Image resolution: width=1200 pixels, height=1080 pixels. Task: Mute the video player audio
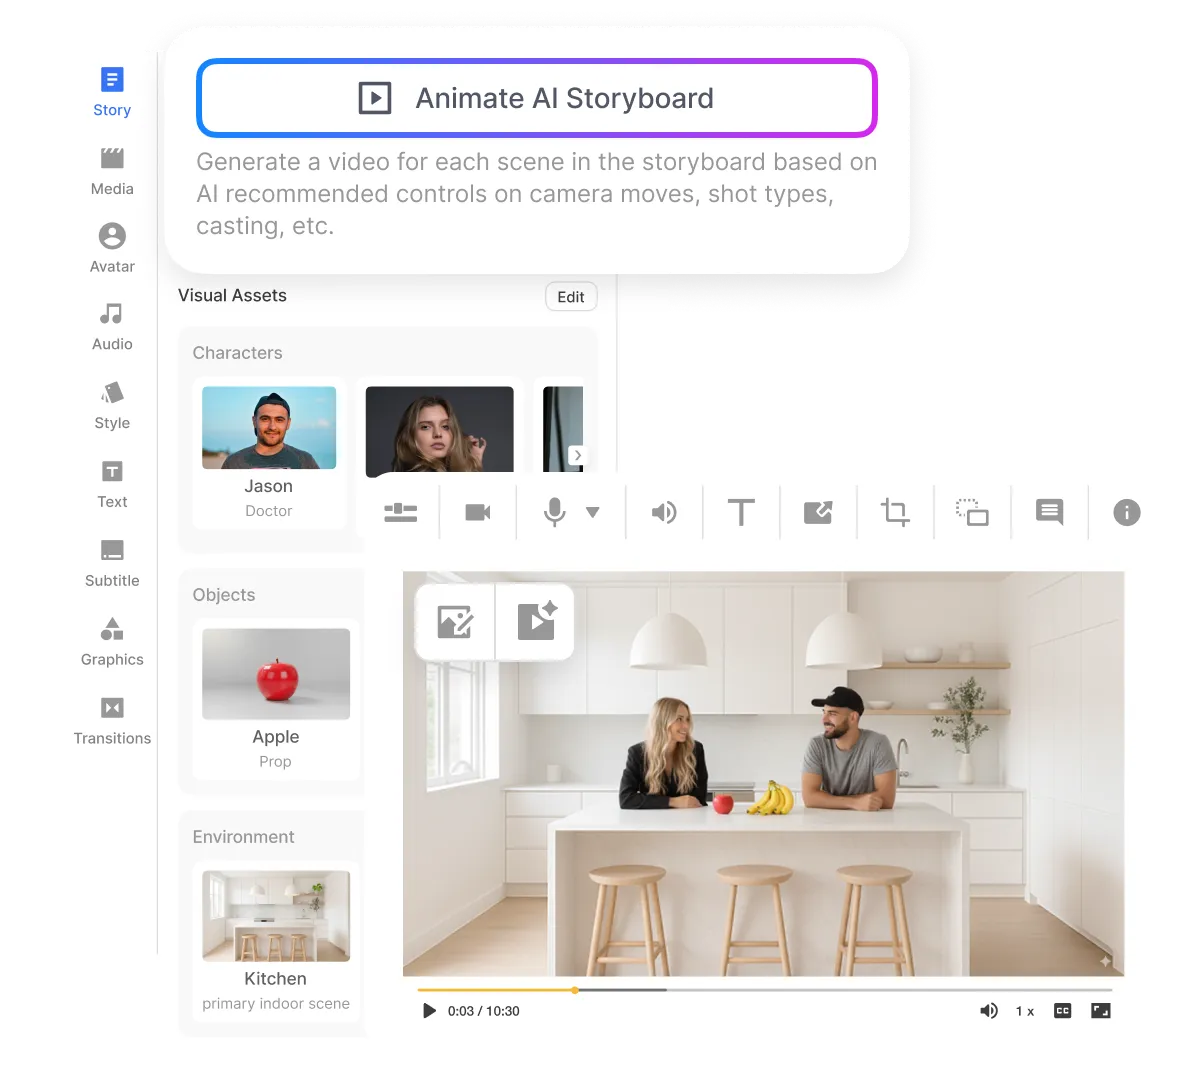pyautogui.click(x=989, y=1011)
